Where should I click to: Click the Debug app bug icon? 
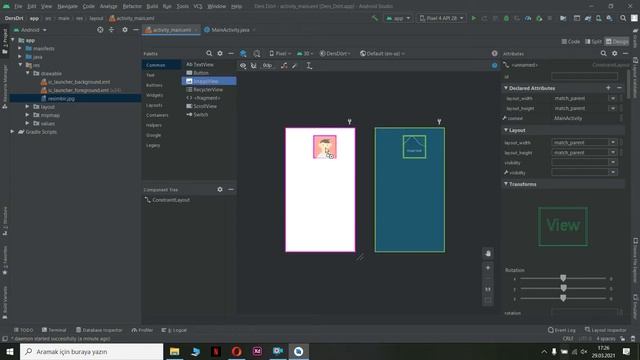click(506, 18)
